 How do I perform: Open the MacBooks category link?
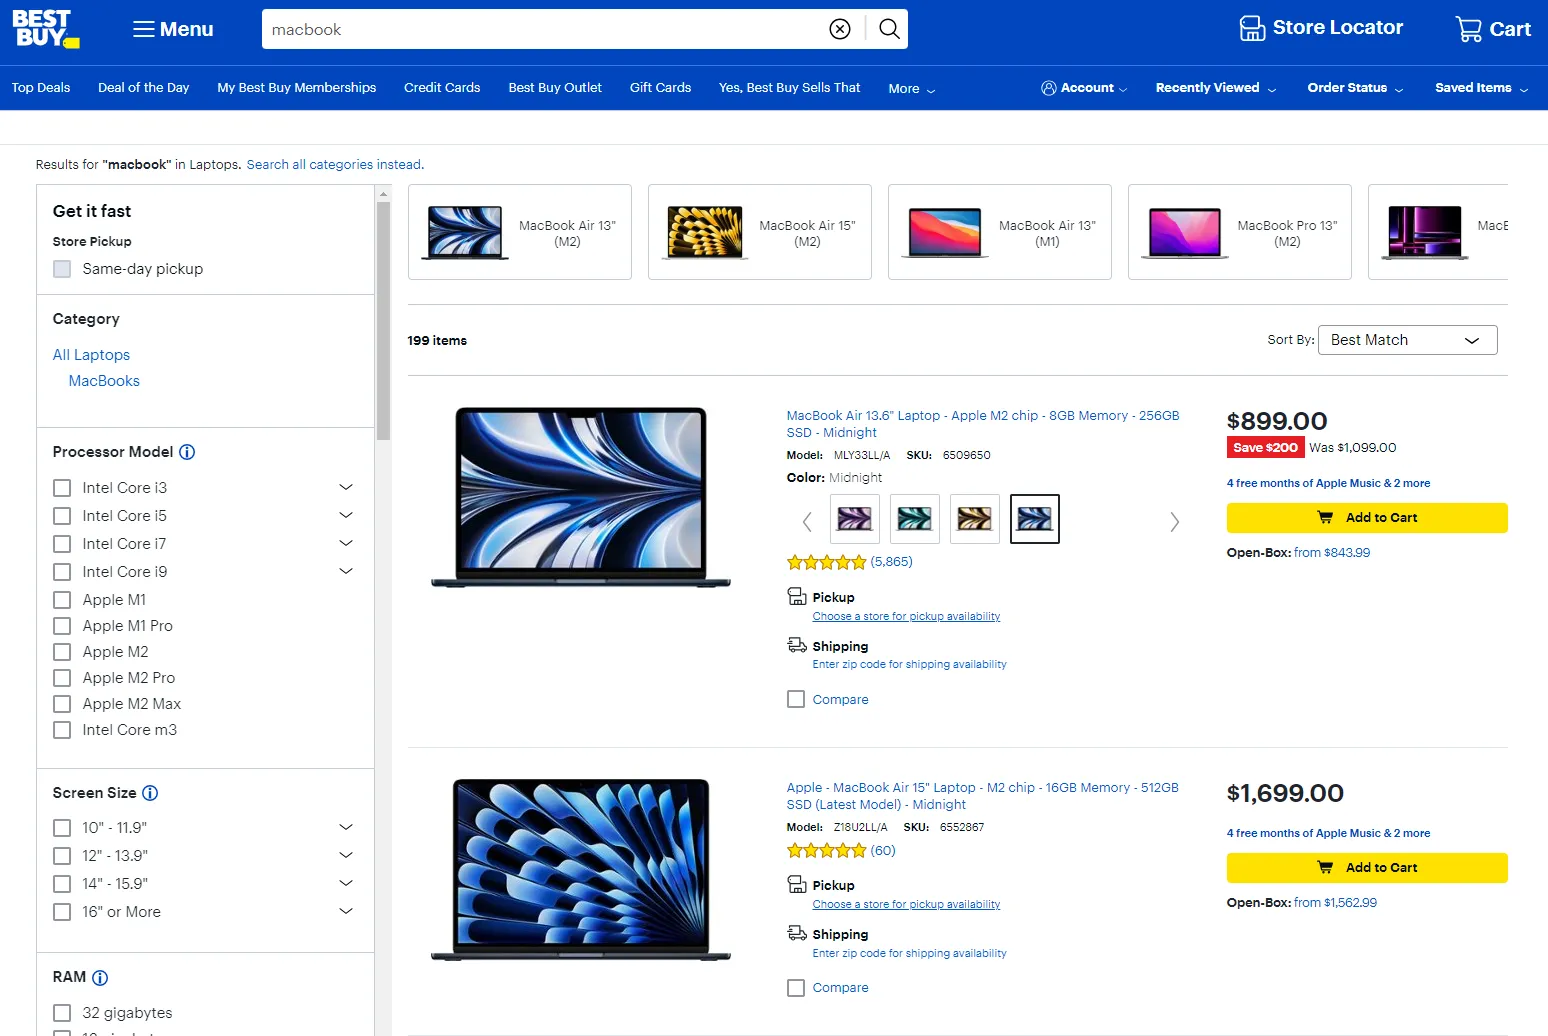(104, 381)
